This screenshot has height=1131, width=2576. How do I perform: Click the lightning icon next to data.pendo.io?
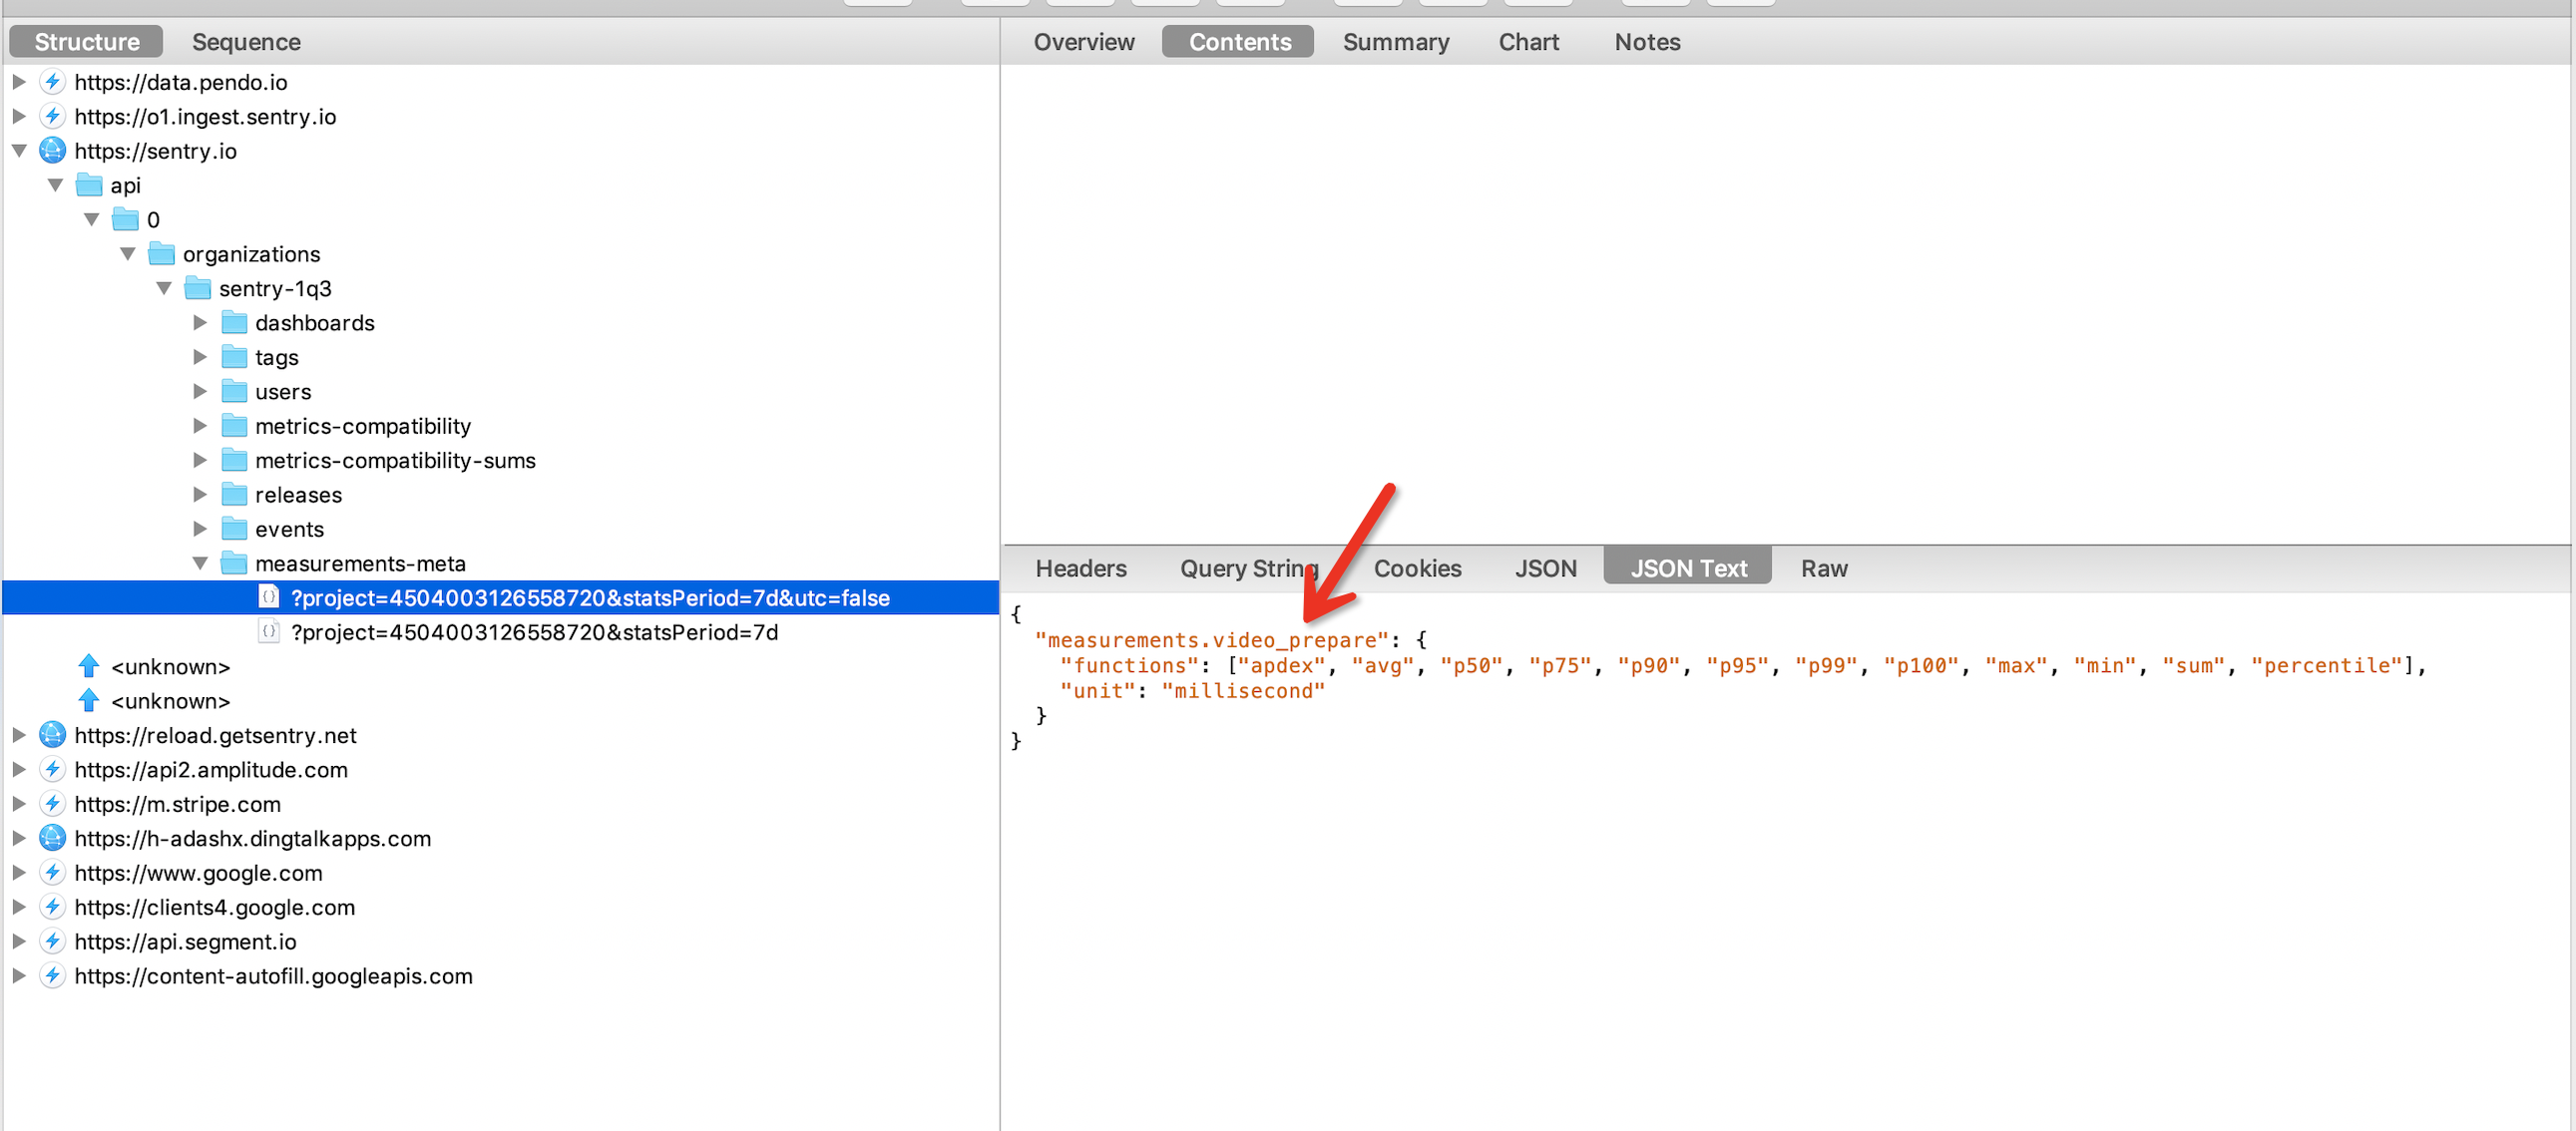52,82
